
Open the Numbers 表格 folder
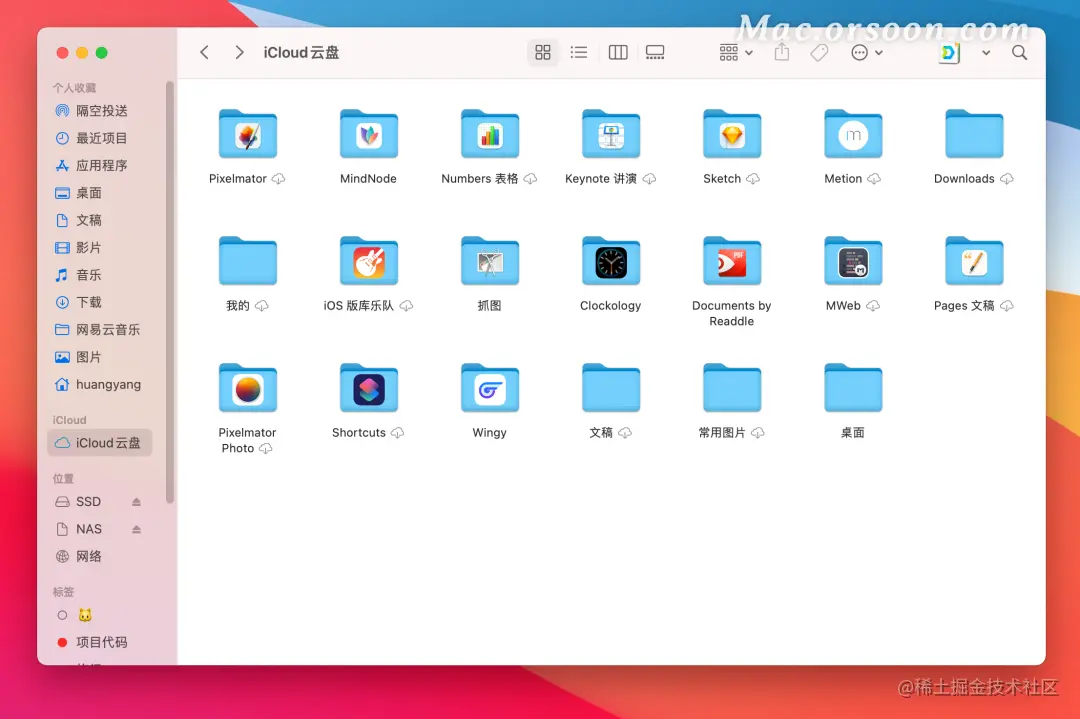click(x=490, y=134)
